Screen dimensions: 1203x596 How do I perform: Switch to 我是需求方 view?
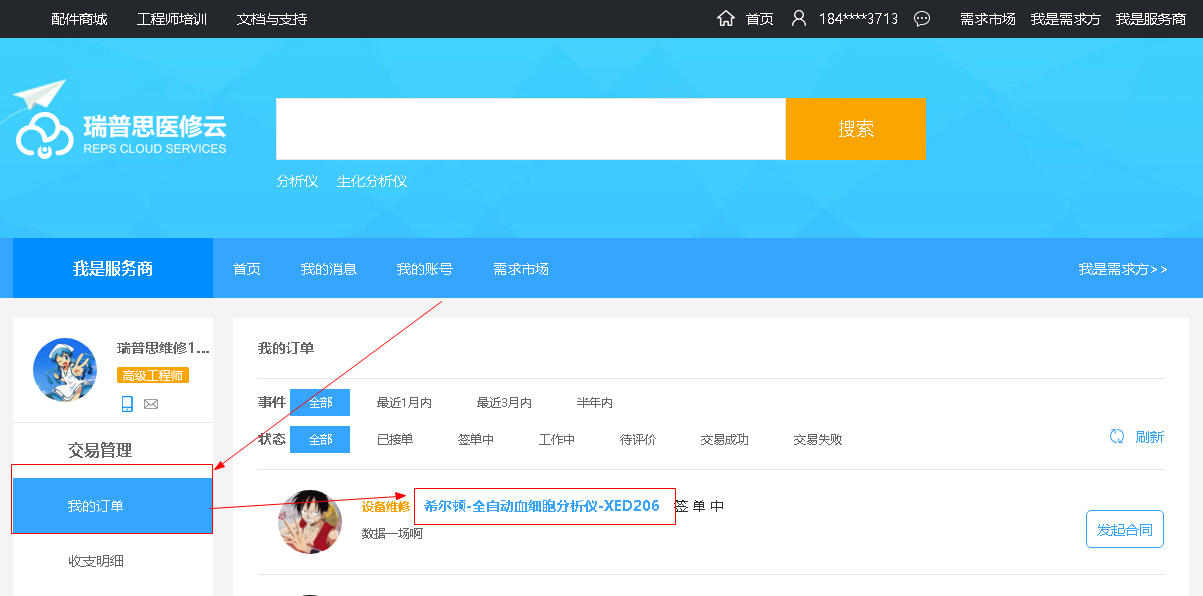[x=1122, y=269]
